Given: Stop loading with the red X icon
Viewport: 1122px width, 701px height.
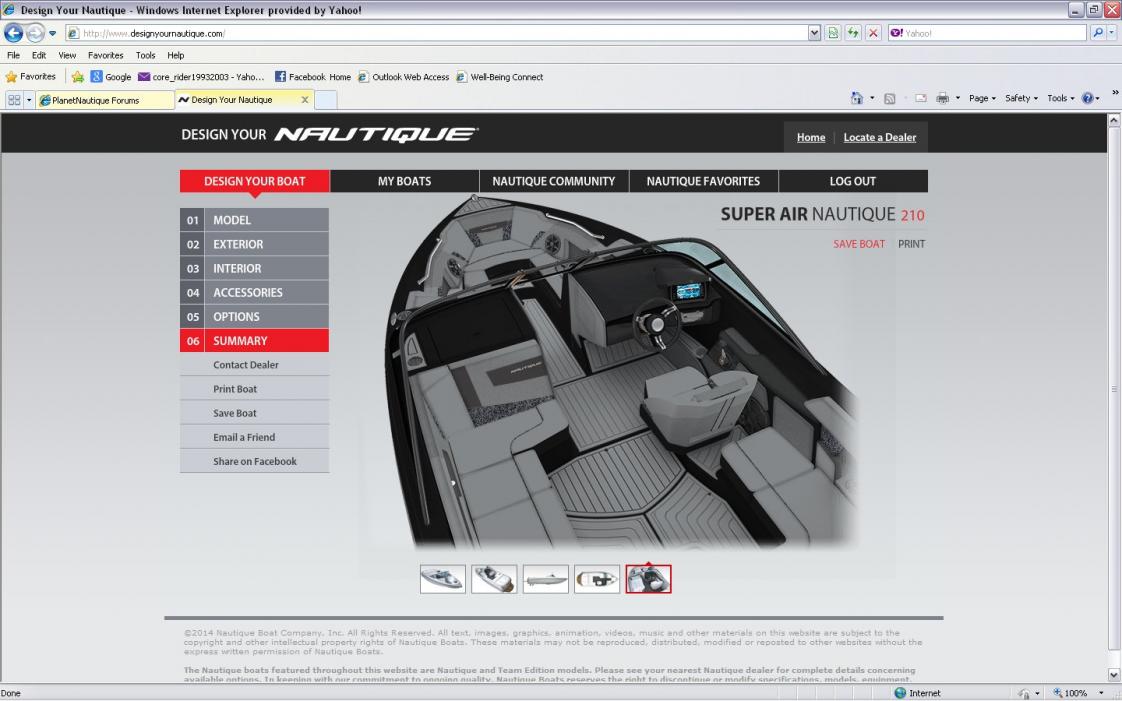Looking at the screenshot, I should (x=873, y=33).
